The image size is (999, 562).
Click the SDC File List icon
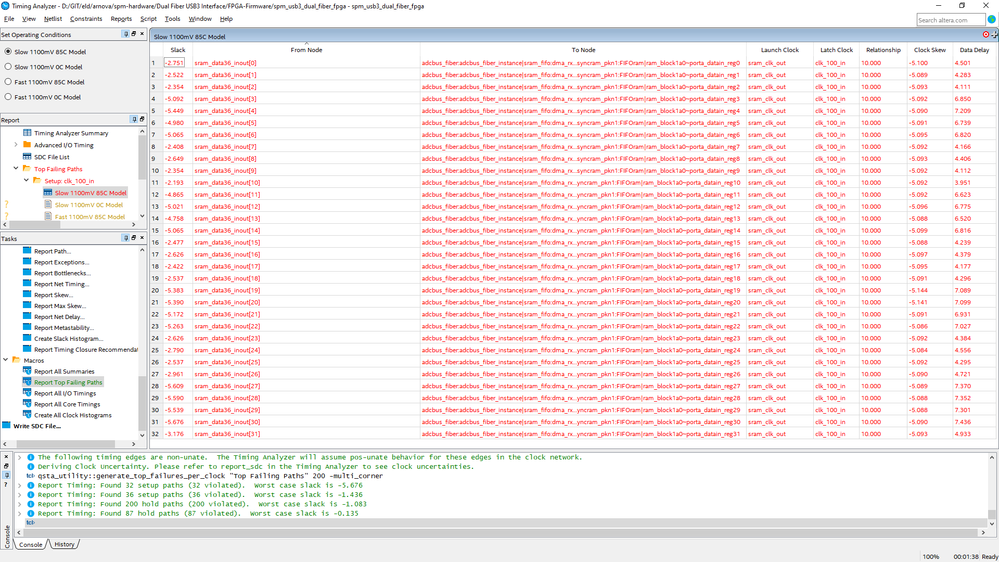point(27,157)
